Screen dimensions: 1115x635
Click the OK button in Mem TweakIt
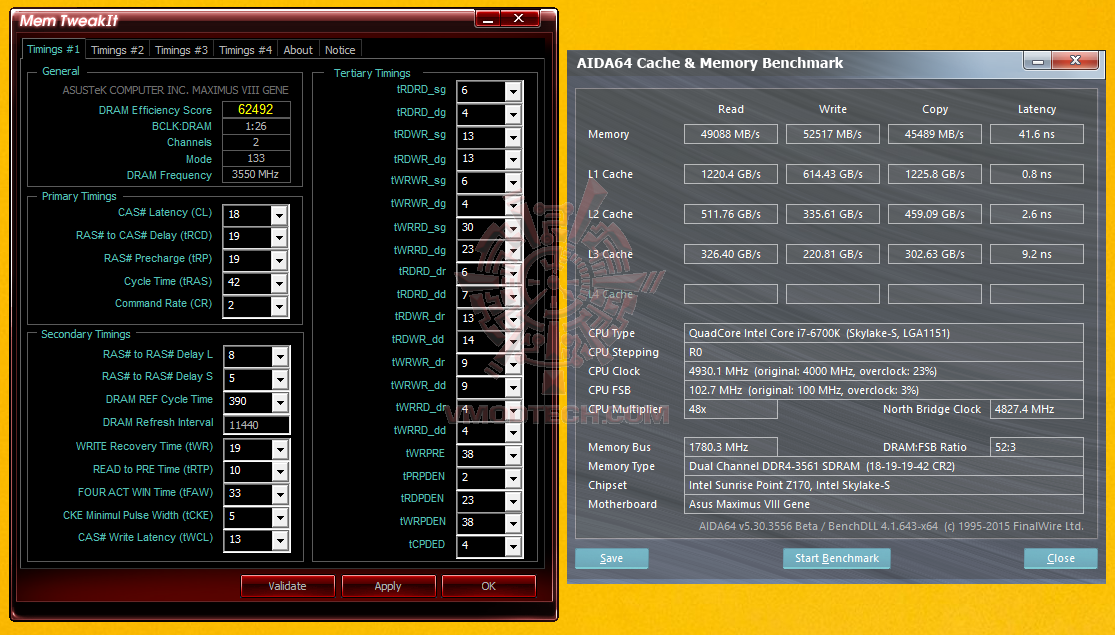[x=489, y=586]
